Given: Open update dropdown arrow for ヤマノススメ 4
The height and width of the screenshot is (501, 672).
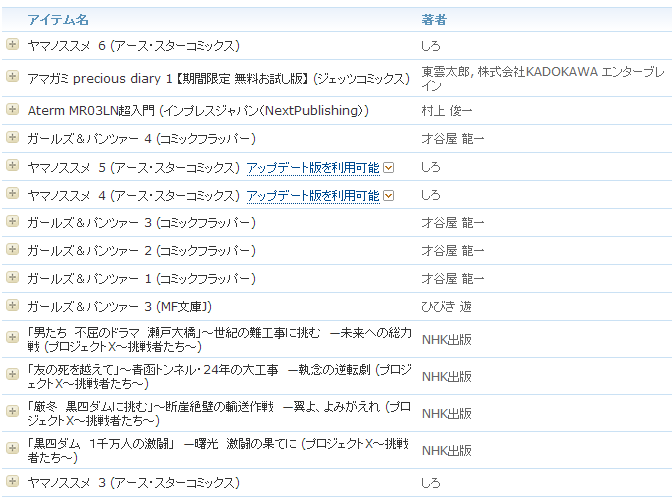Looking at the screenshot, I should [x=388, y=196].
